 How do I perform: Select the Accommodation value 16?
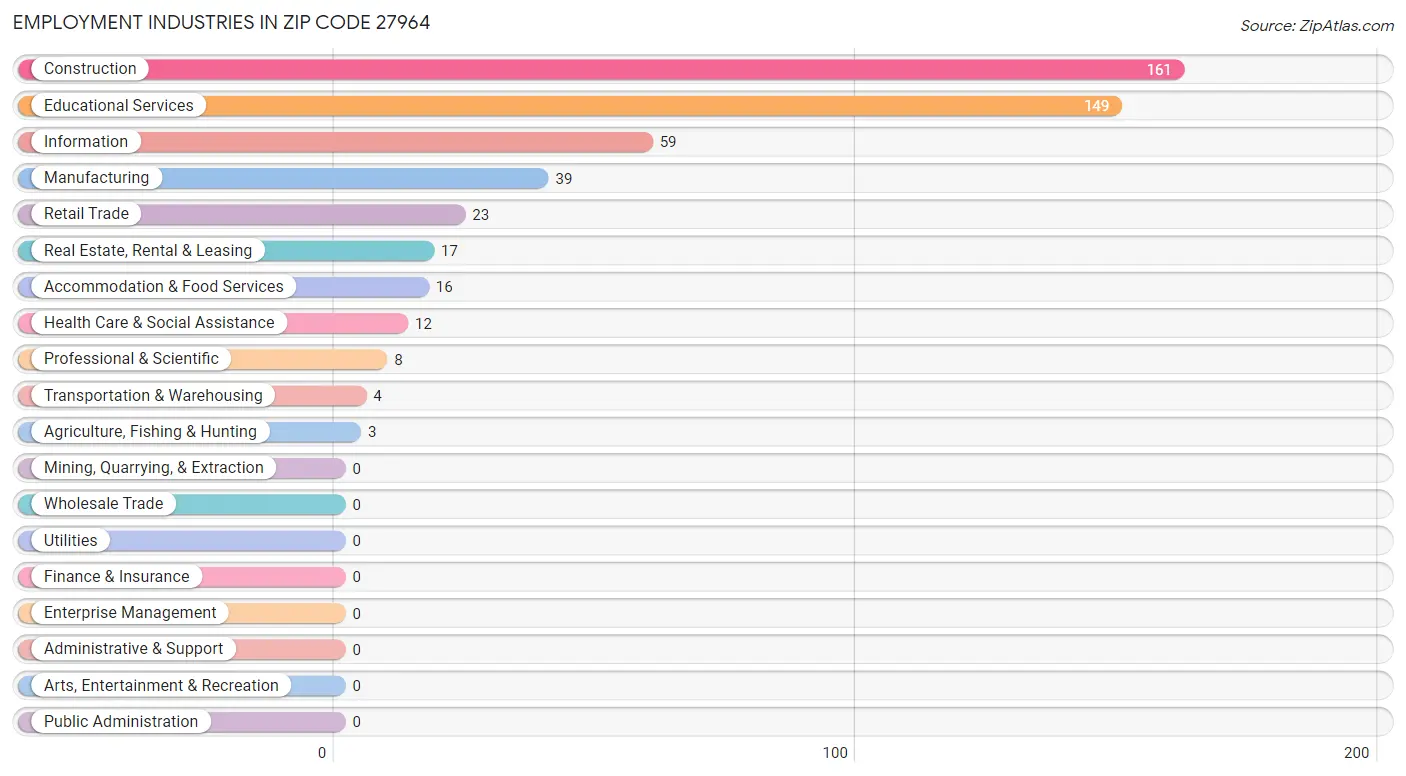(x=444, y=287)
